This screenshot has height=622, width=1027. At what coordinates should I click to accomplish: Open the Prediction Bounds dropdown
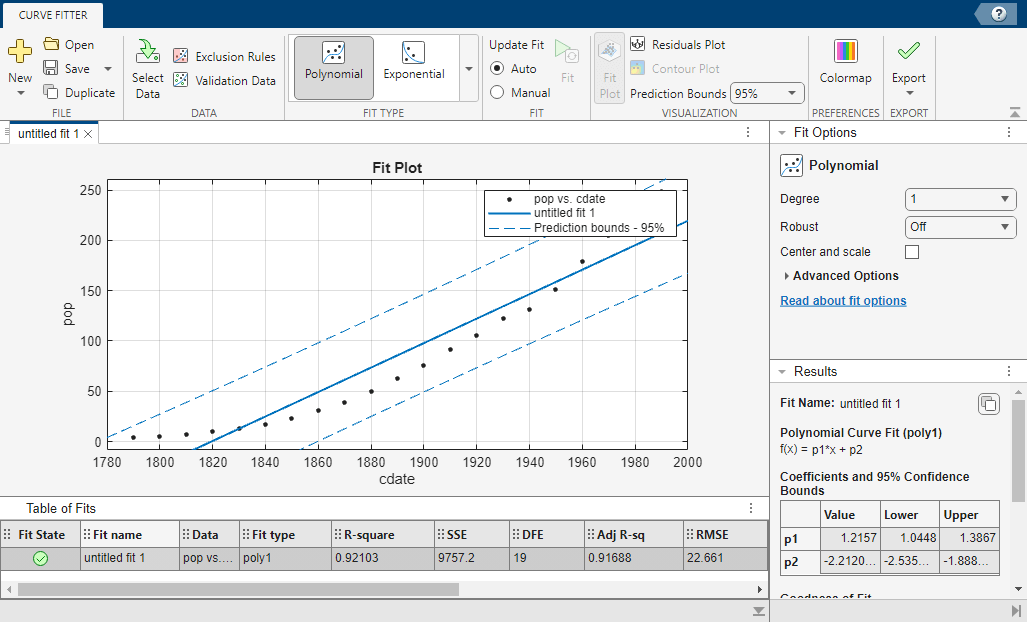click(x=767, y=93)
